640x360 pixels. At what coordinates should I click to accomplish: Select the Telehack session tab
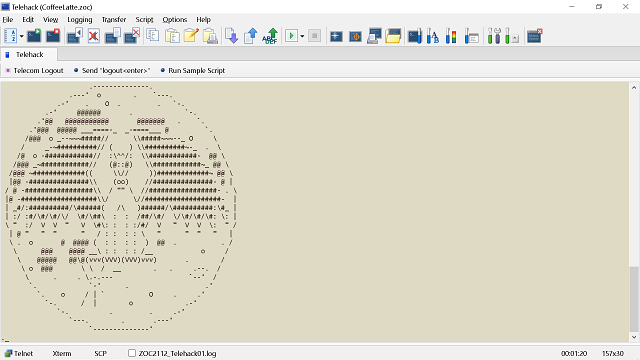tap(29, 54)
